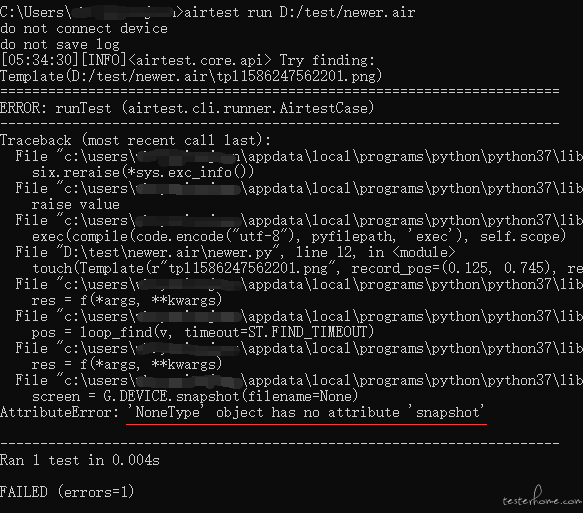The width and height of the screenshot is (583, 513).
Task: Click the 'airtest run D:/test/newer.air' command text
Action: click(300, 12)
